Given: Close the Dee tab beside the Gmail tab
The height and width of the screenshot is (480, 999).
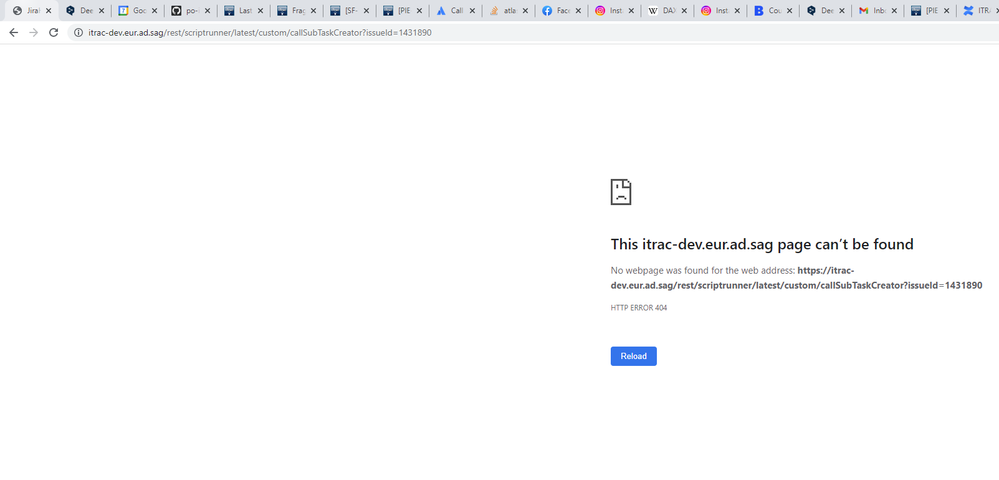Looking at the screenshot, I should tap(842, 11).
